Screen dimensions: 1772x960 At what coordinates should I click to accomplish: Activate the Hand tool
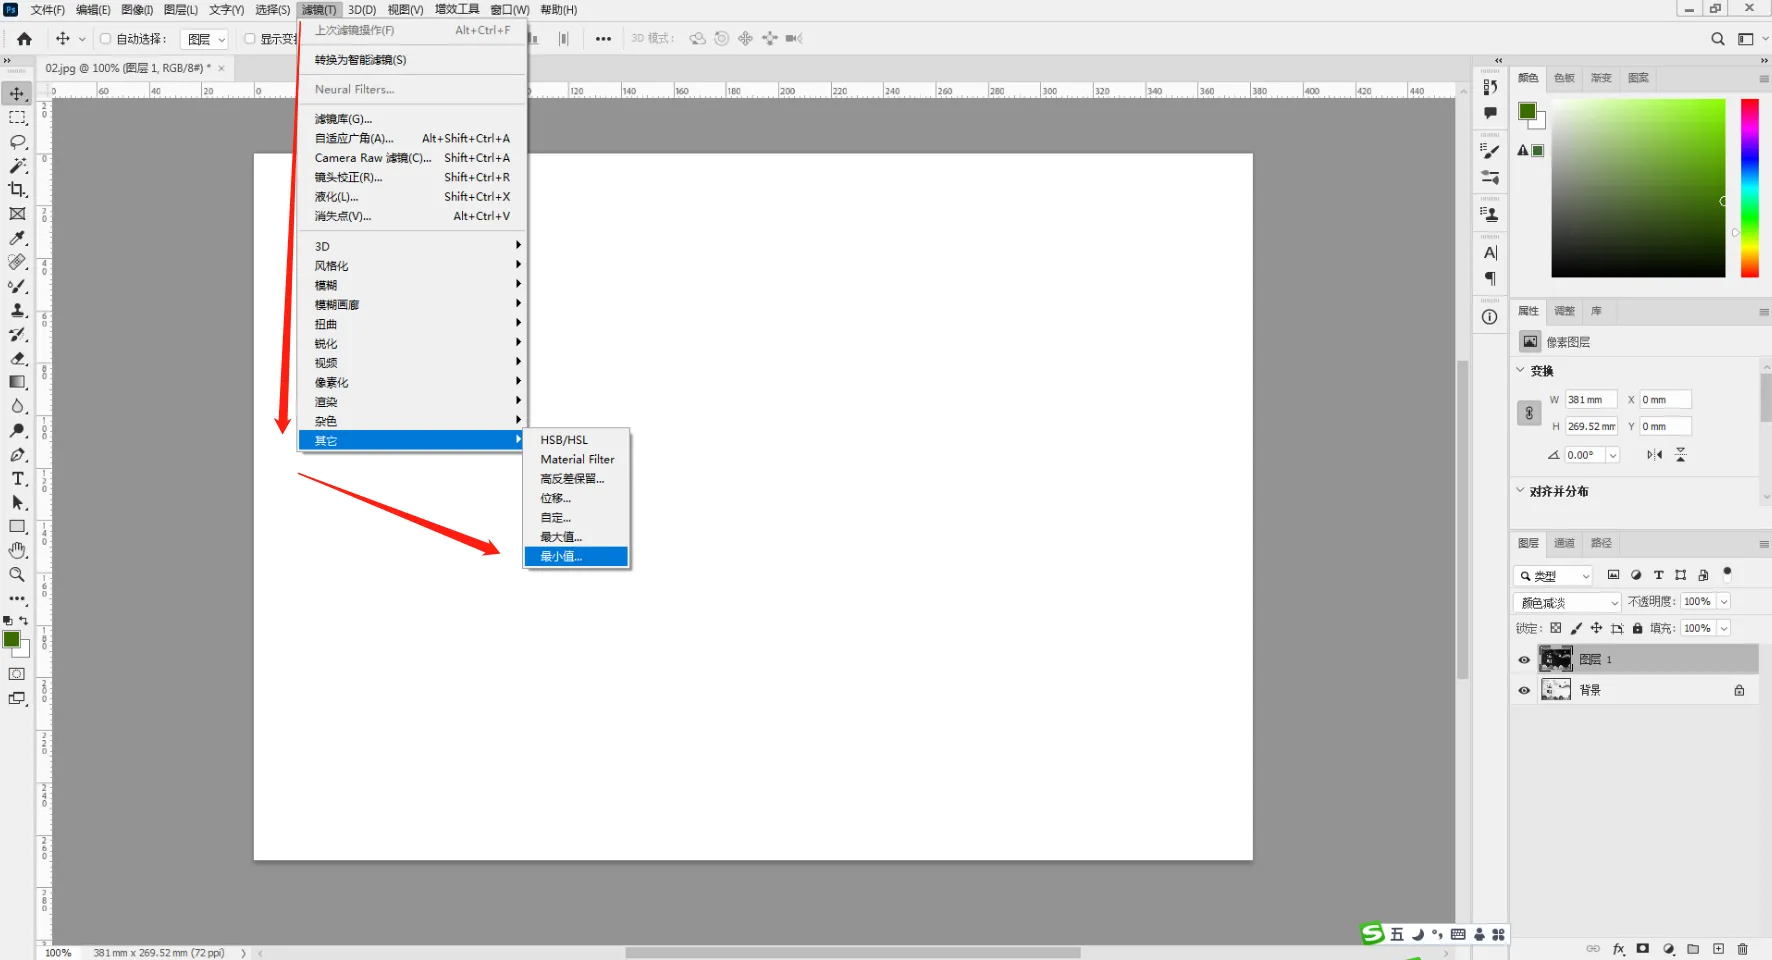coord(17,551)
